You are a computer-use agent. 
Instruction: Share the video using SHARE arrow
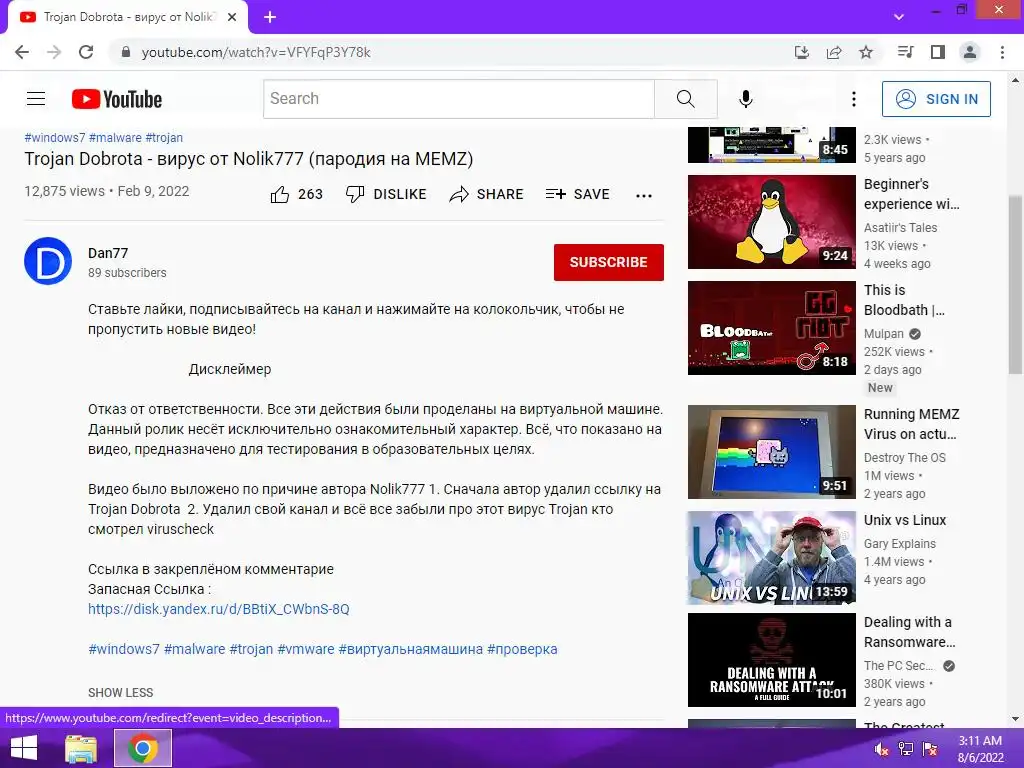(487, 194)
